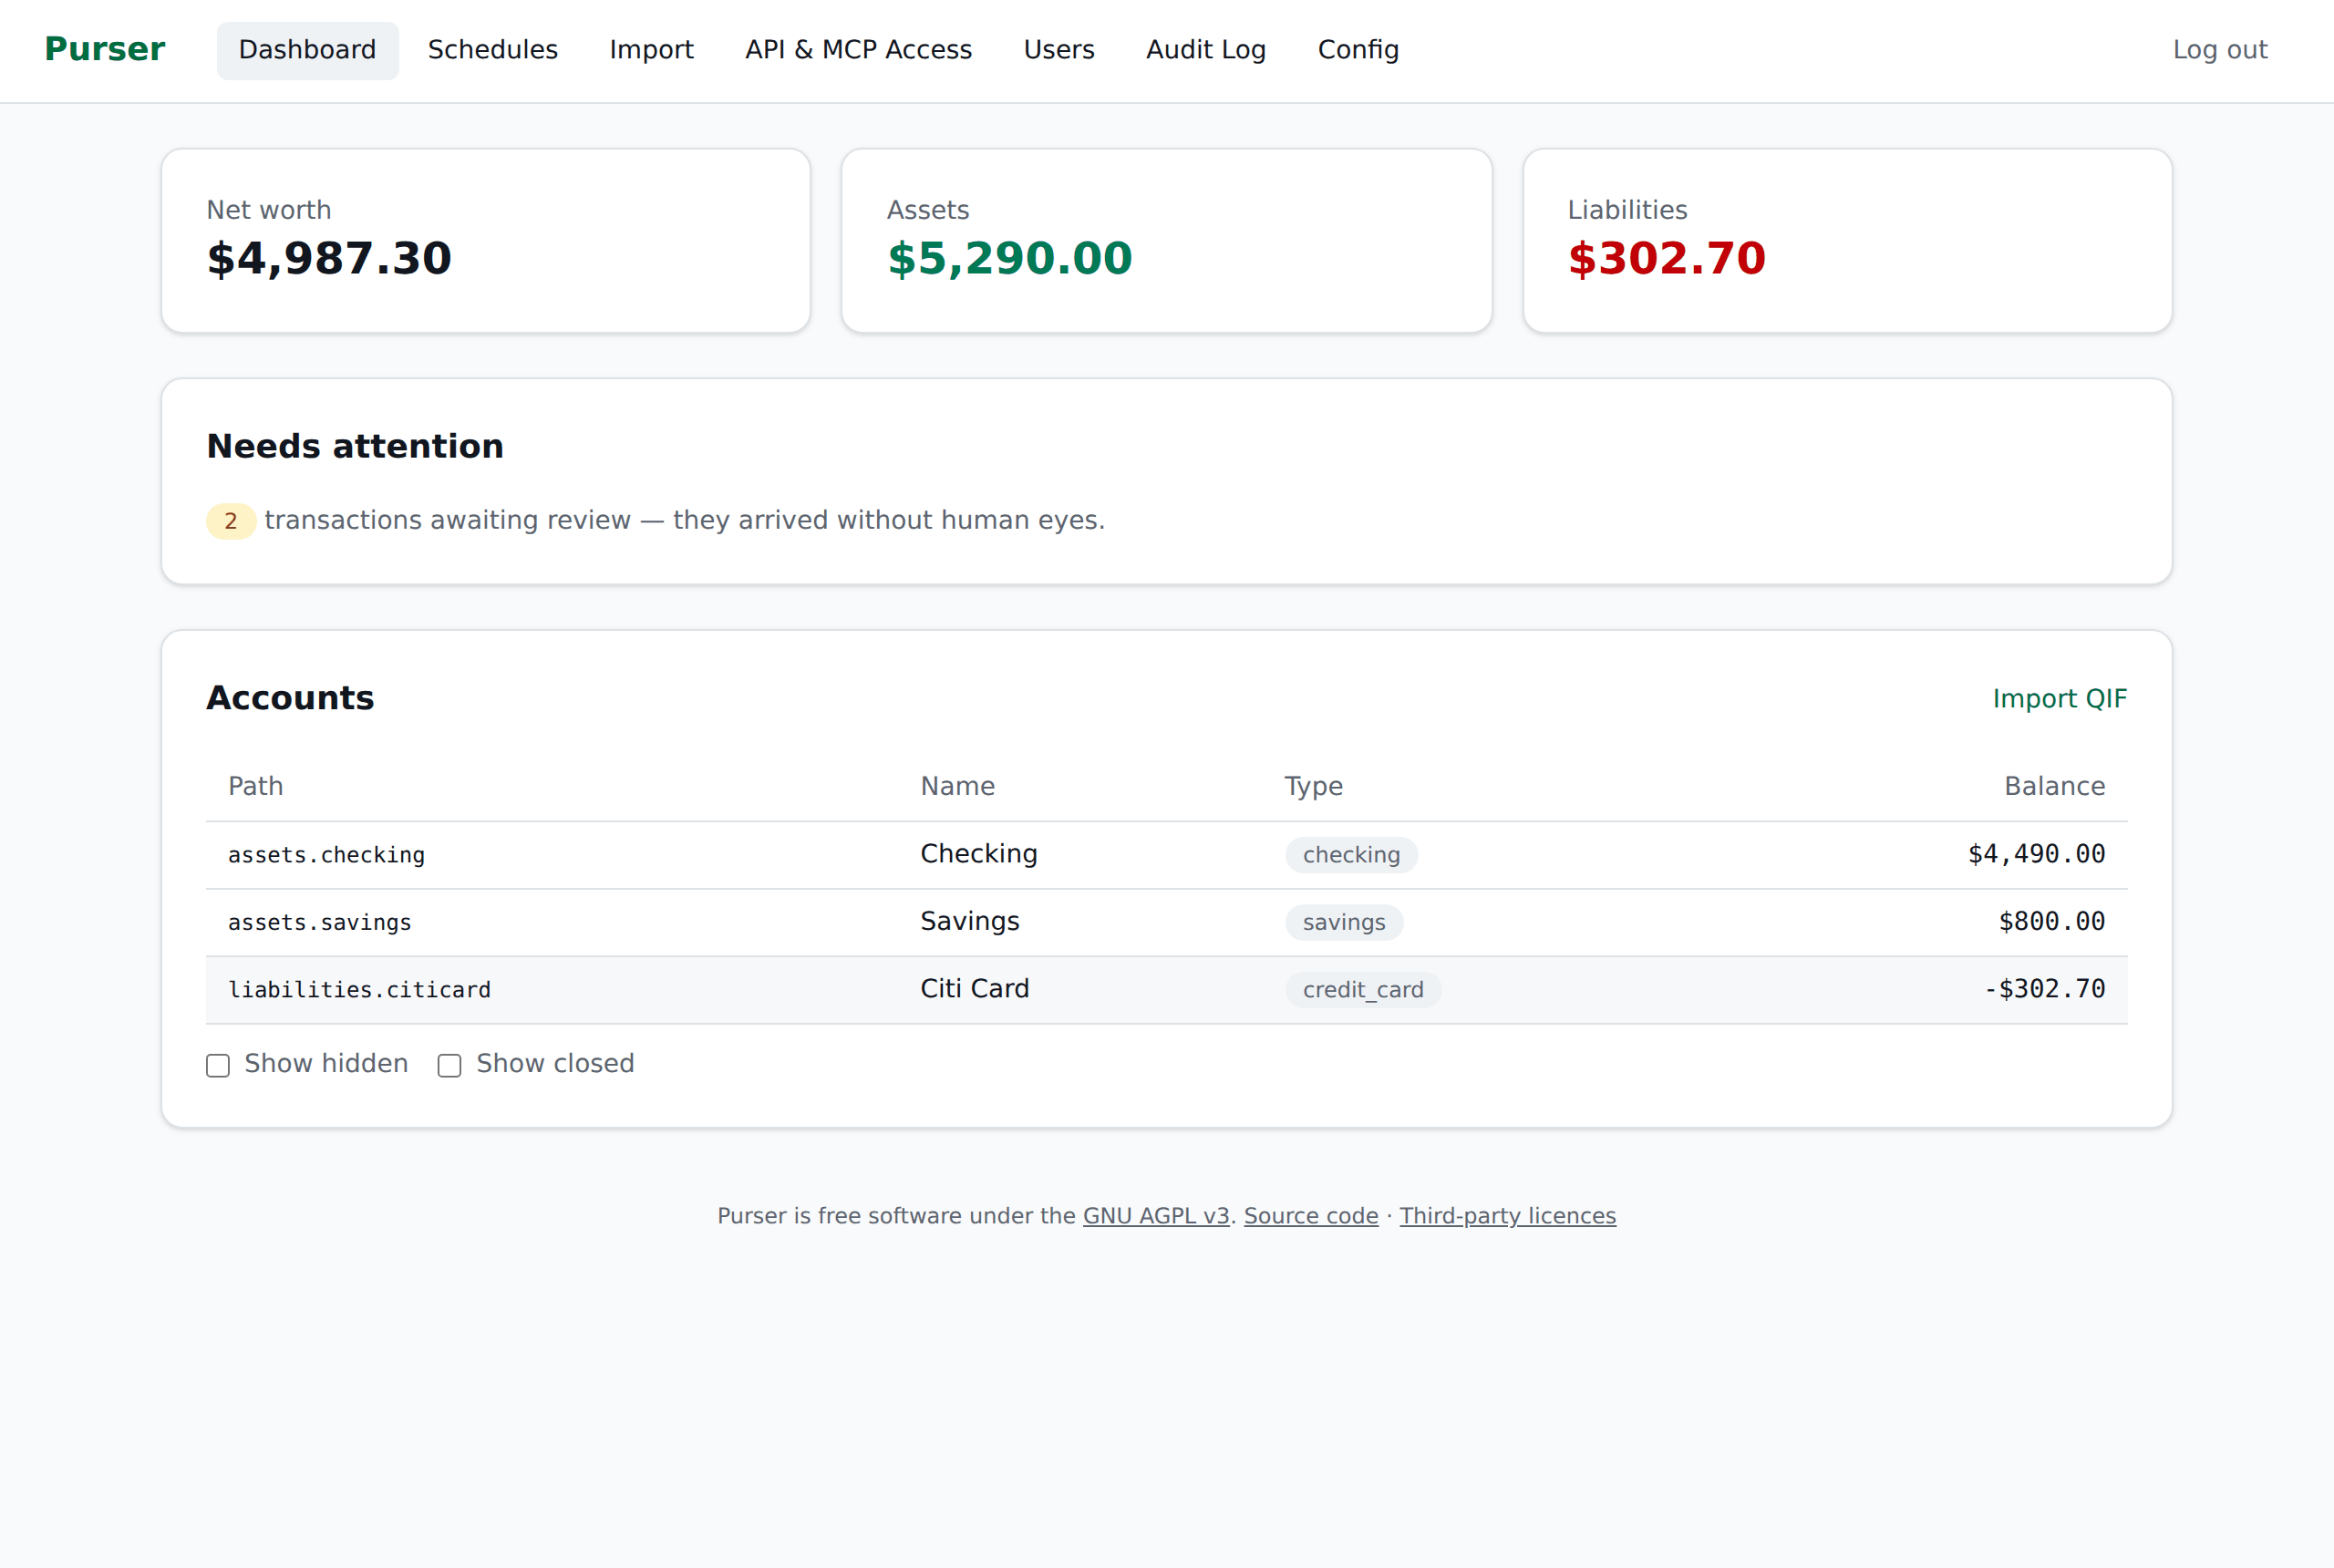Viewport: 2334px width, 1568px height.
Task: Click the Balance column header
Action: tap(2054, 786)
